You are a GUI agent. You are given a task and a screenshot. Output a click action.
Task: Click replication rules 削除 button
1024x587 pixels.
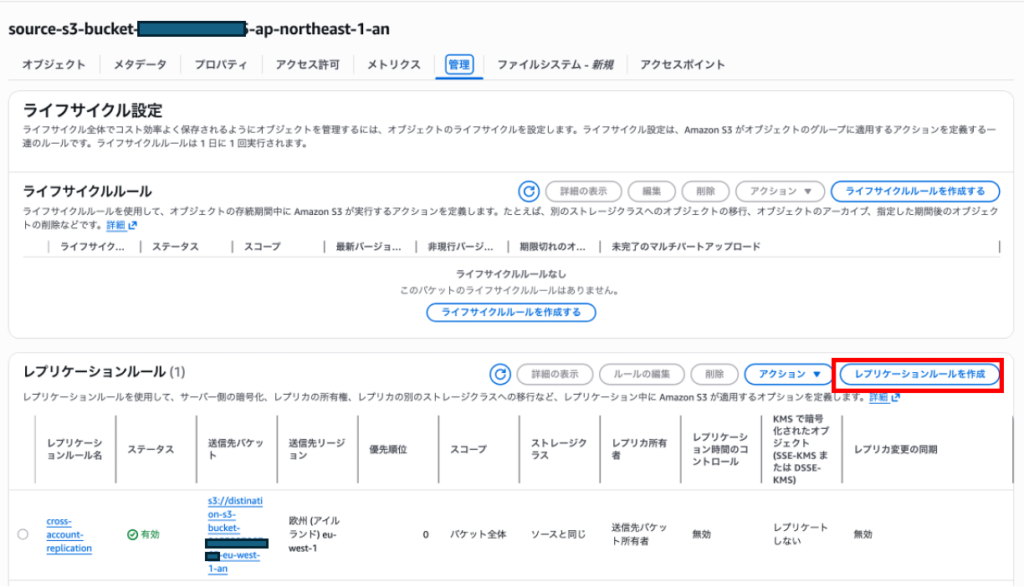(x=714, y=374)
